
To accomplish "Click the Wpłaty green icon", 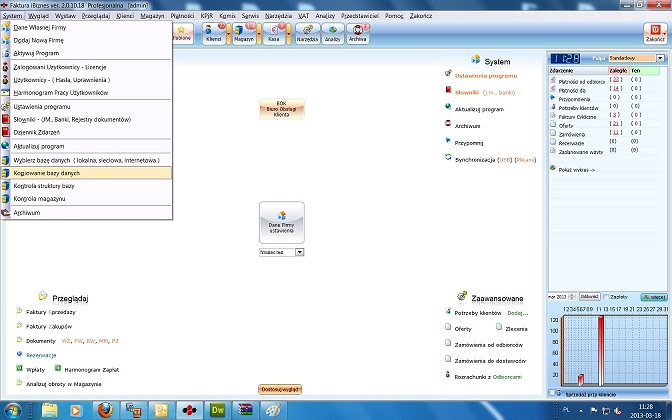I will click(x=19, y=368).
